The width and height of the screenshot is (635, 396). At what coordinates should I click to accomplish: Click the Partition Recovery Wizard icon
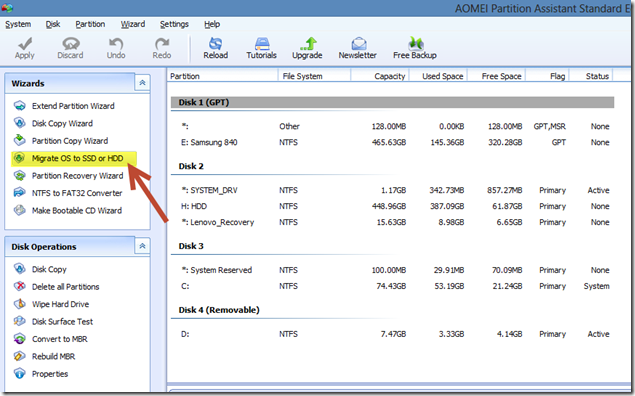click(x=19, y=176)
